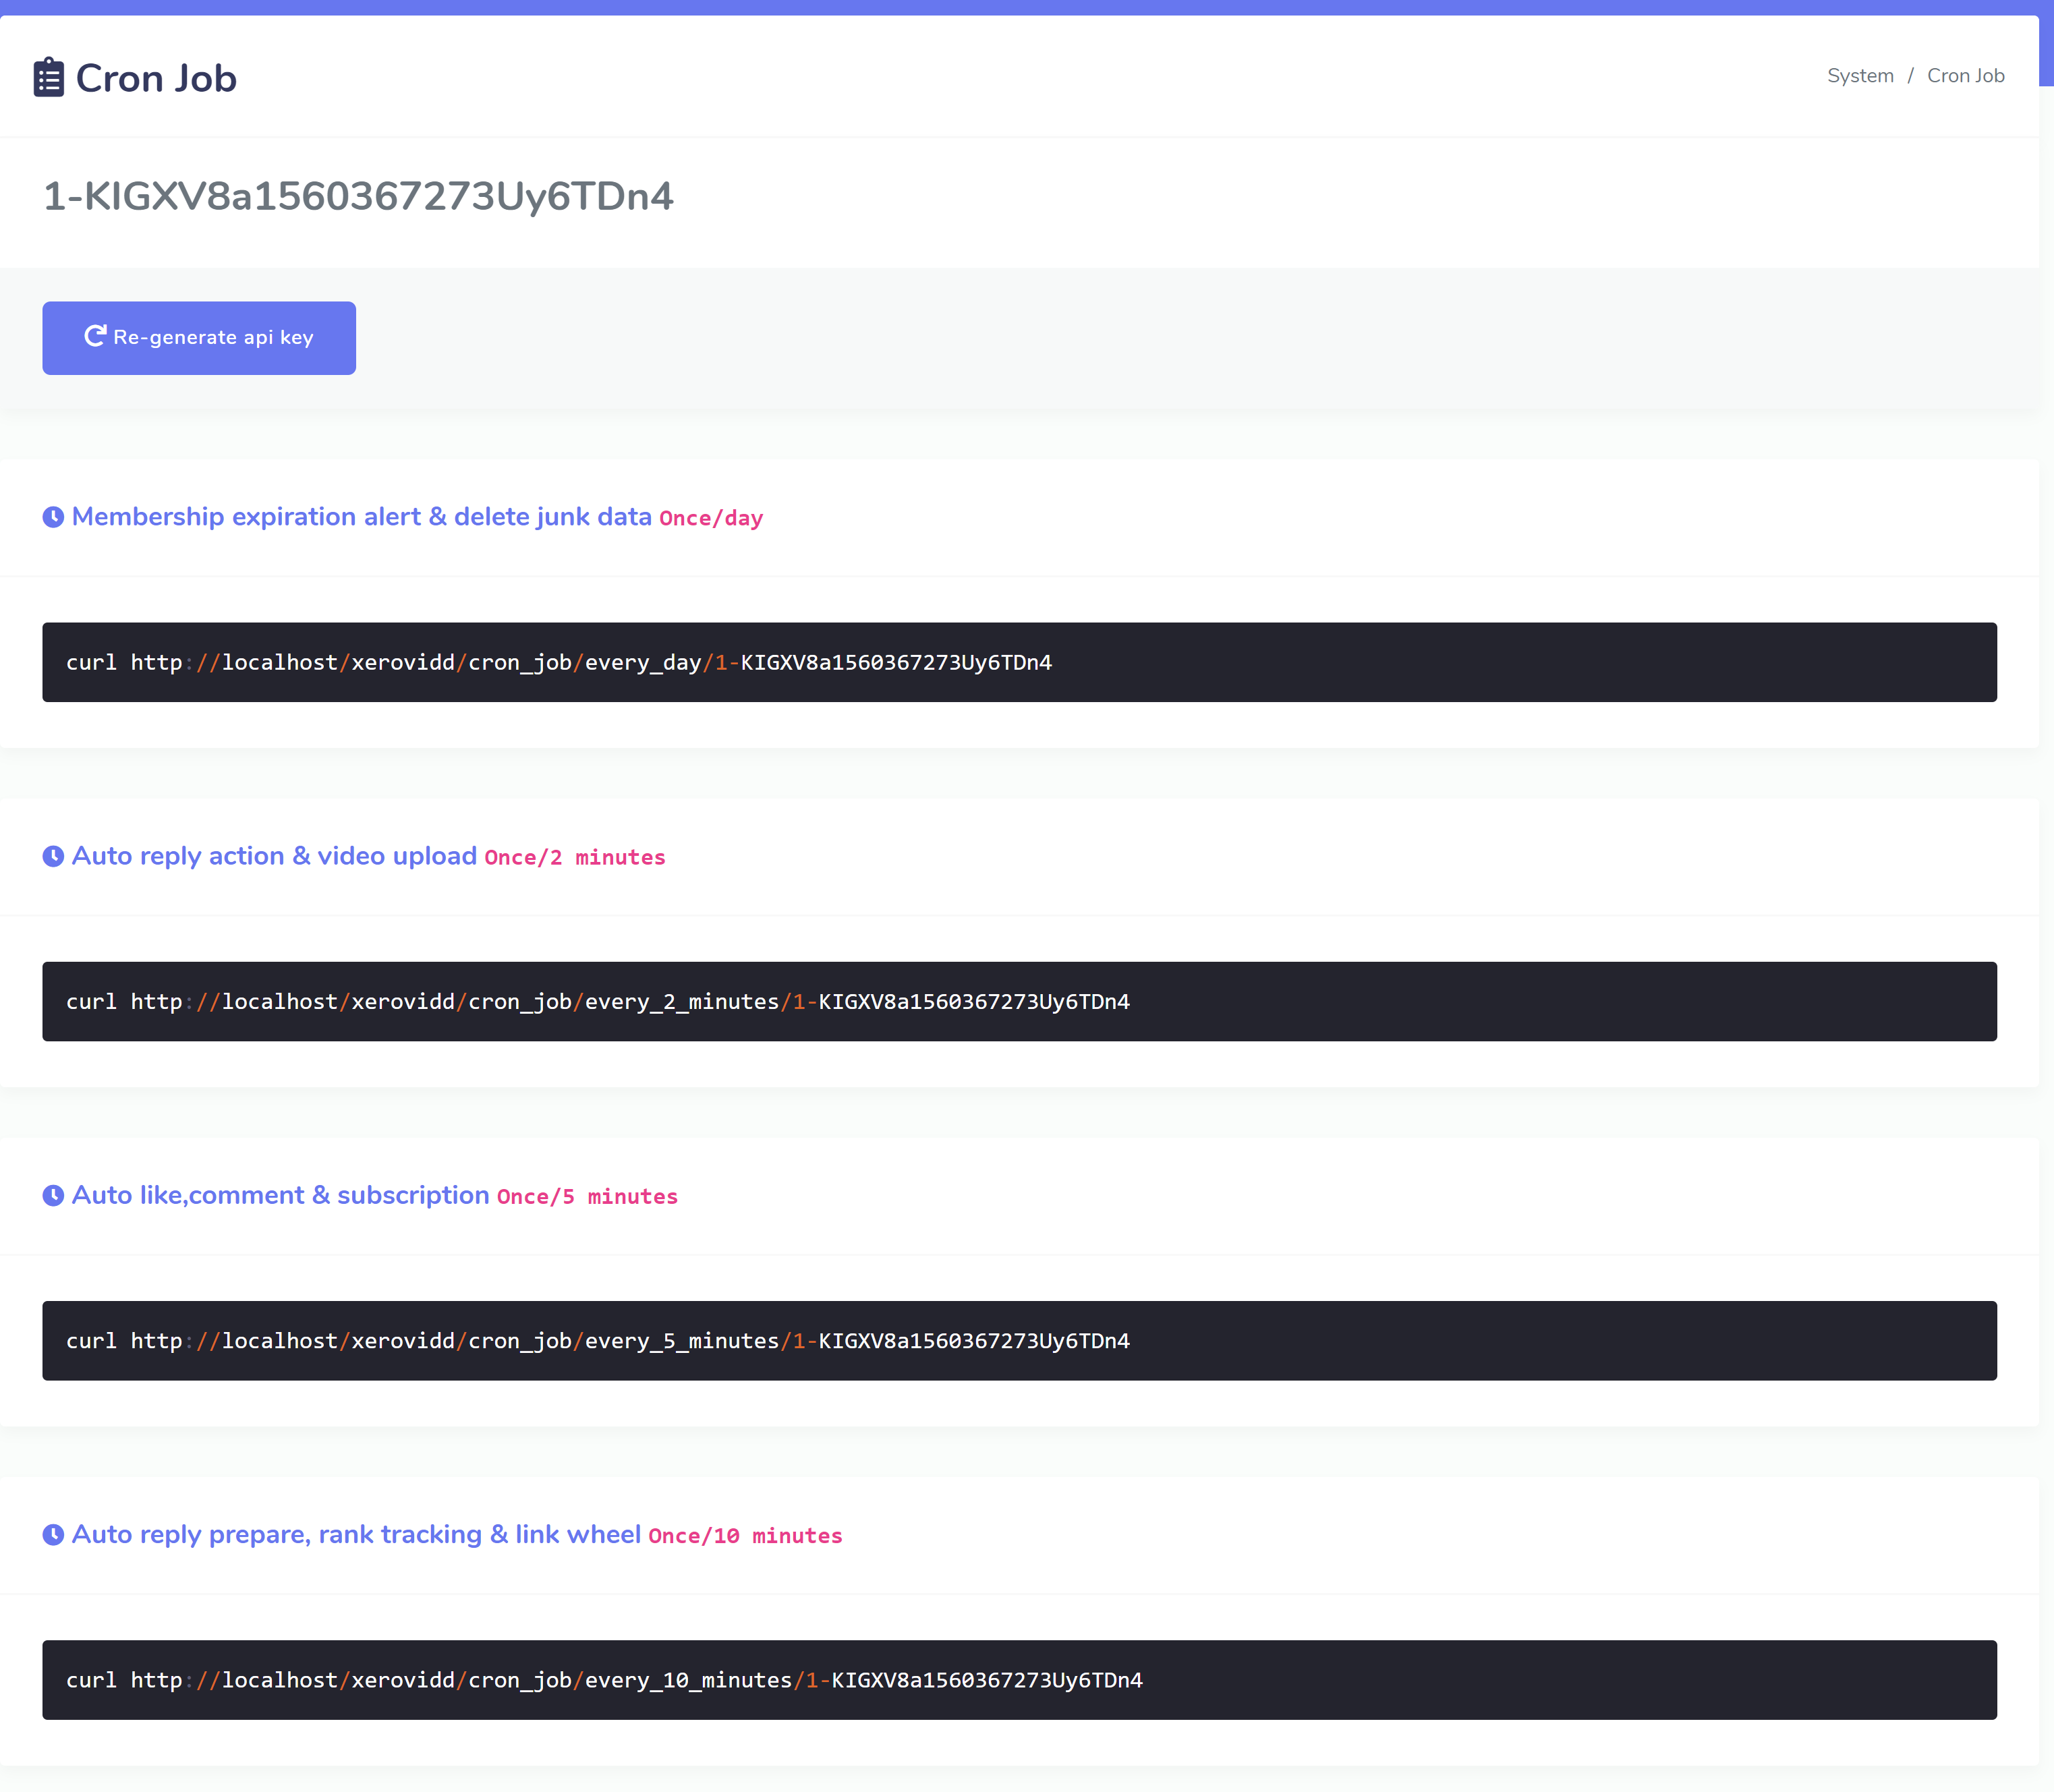
Task: Click the Auto reply action & video upload heading
Action: [274, 856]
